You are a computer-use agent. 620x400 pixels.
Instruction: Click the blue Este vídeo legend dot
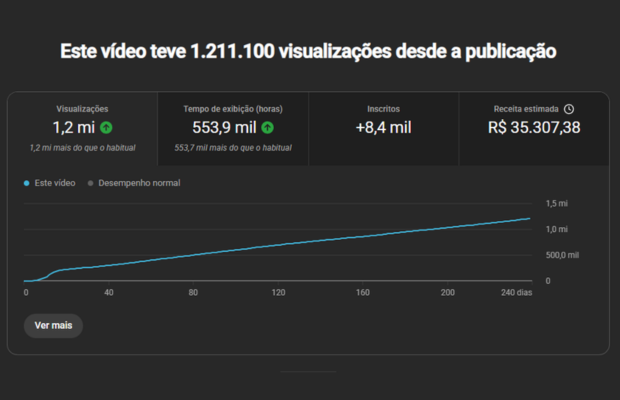click(25, 183)
